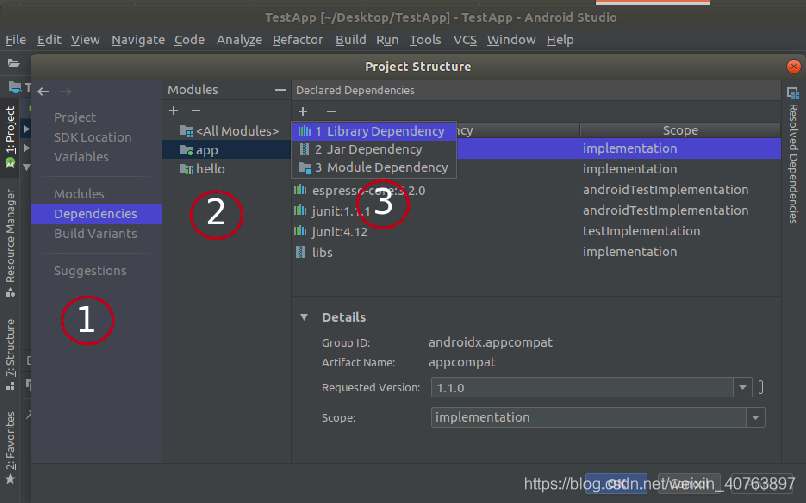This screenshot has height=503, width=806.
Task: Open the Help menu
Action: [560, 40]
